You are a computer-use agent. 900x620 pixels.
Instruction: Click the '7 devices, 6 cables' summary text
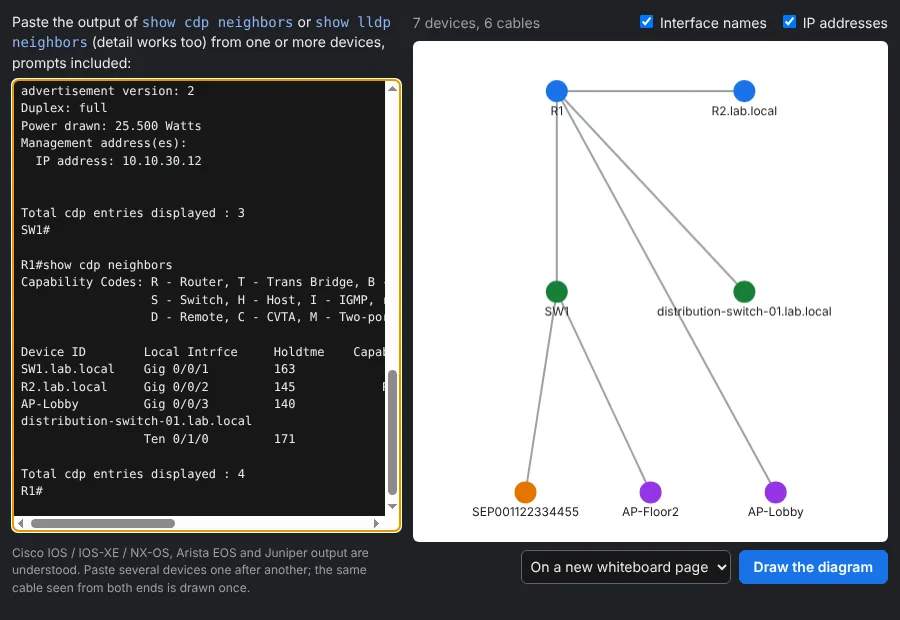(476, 23)
